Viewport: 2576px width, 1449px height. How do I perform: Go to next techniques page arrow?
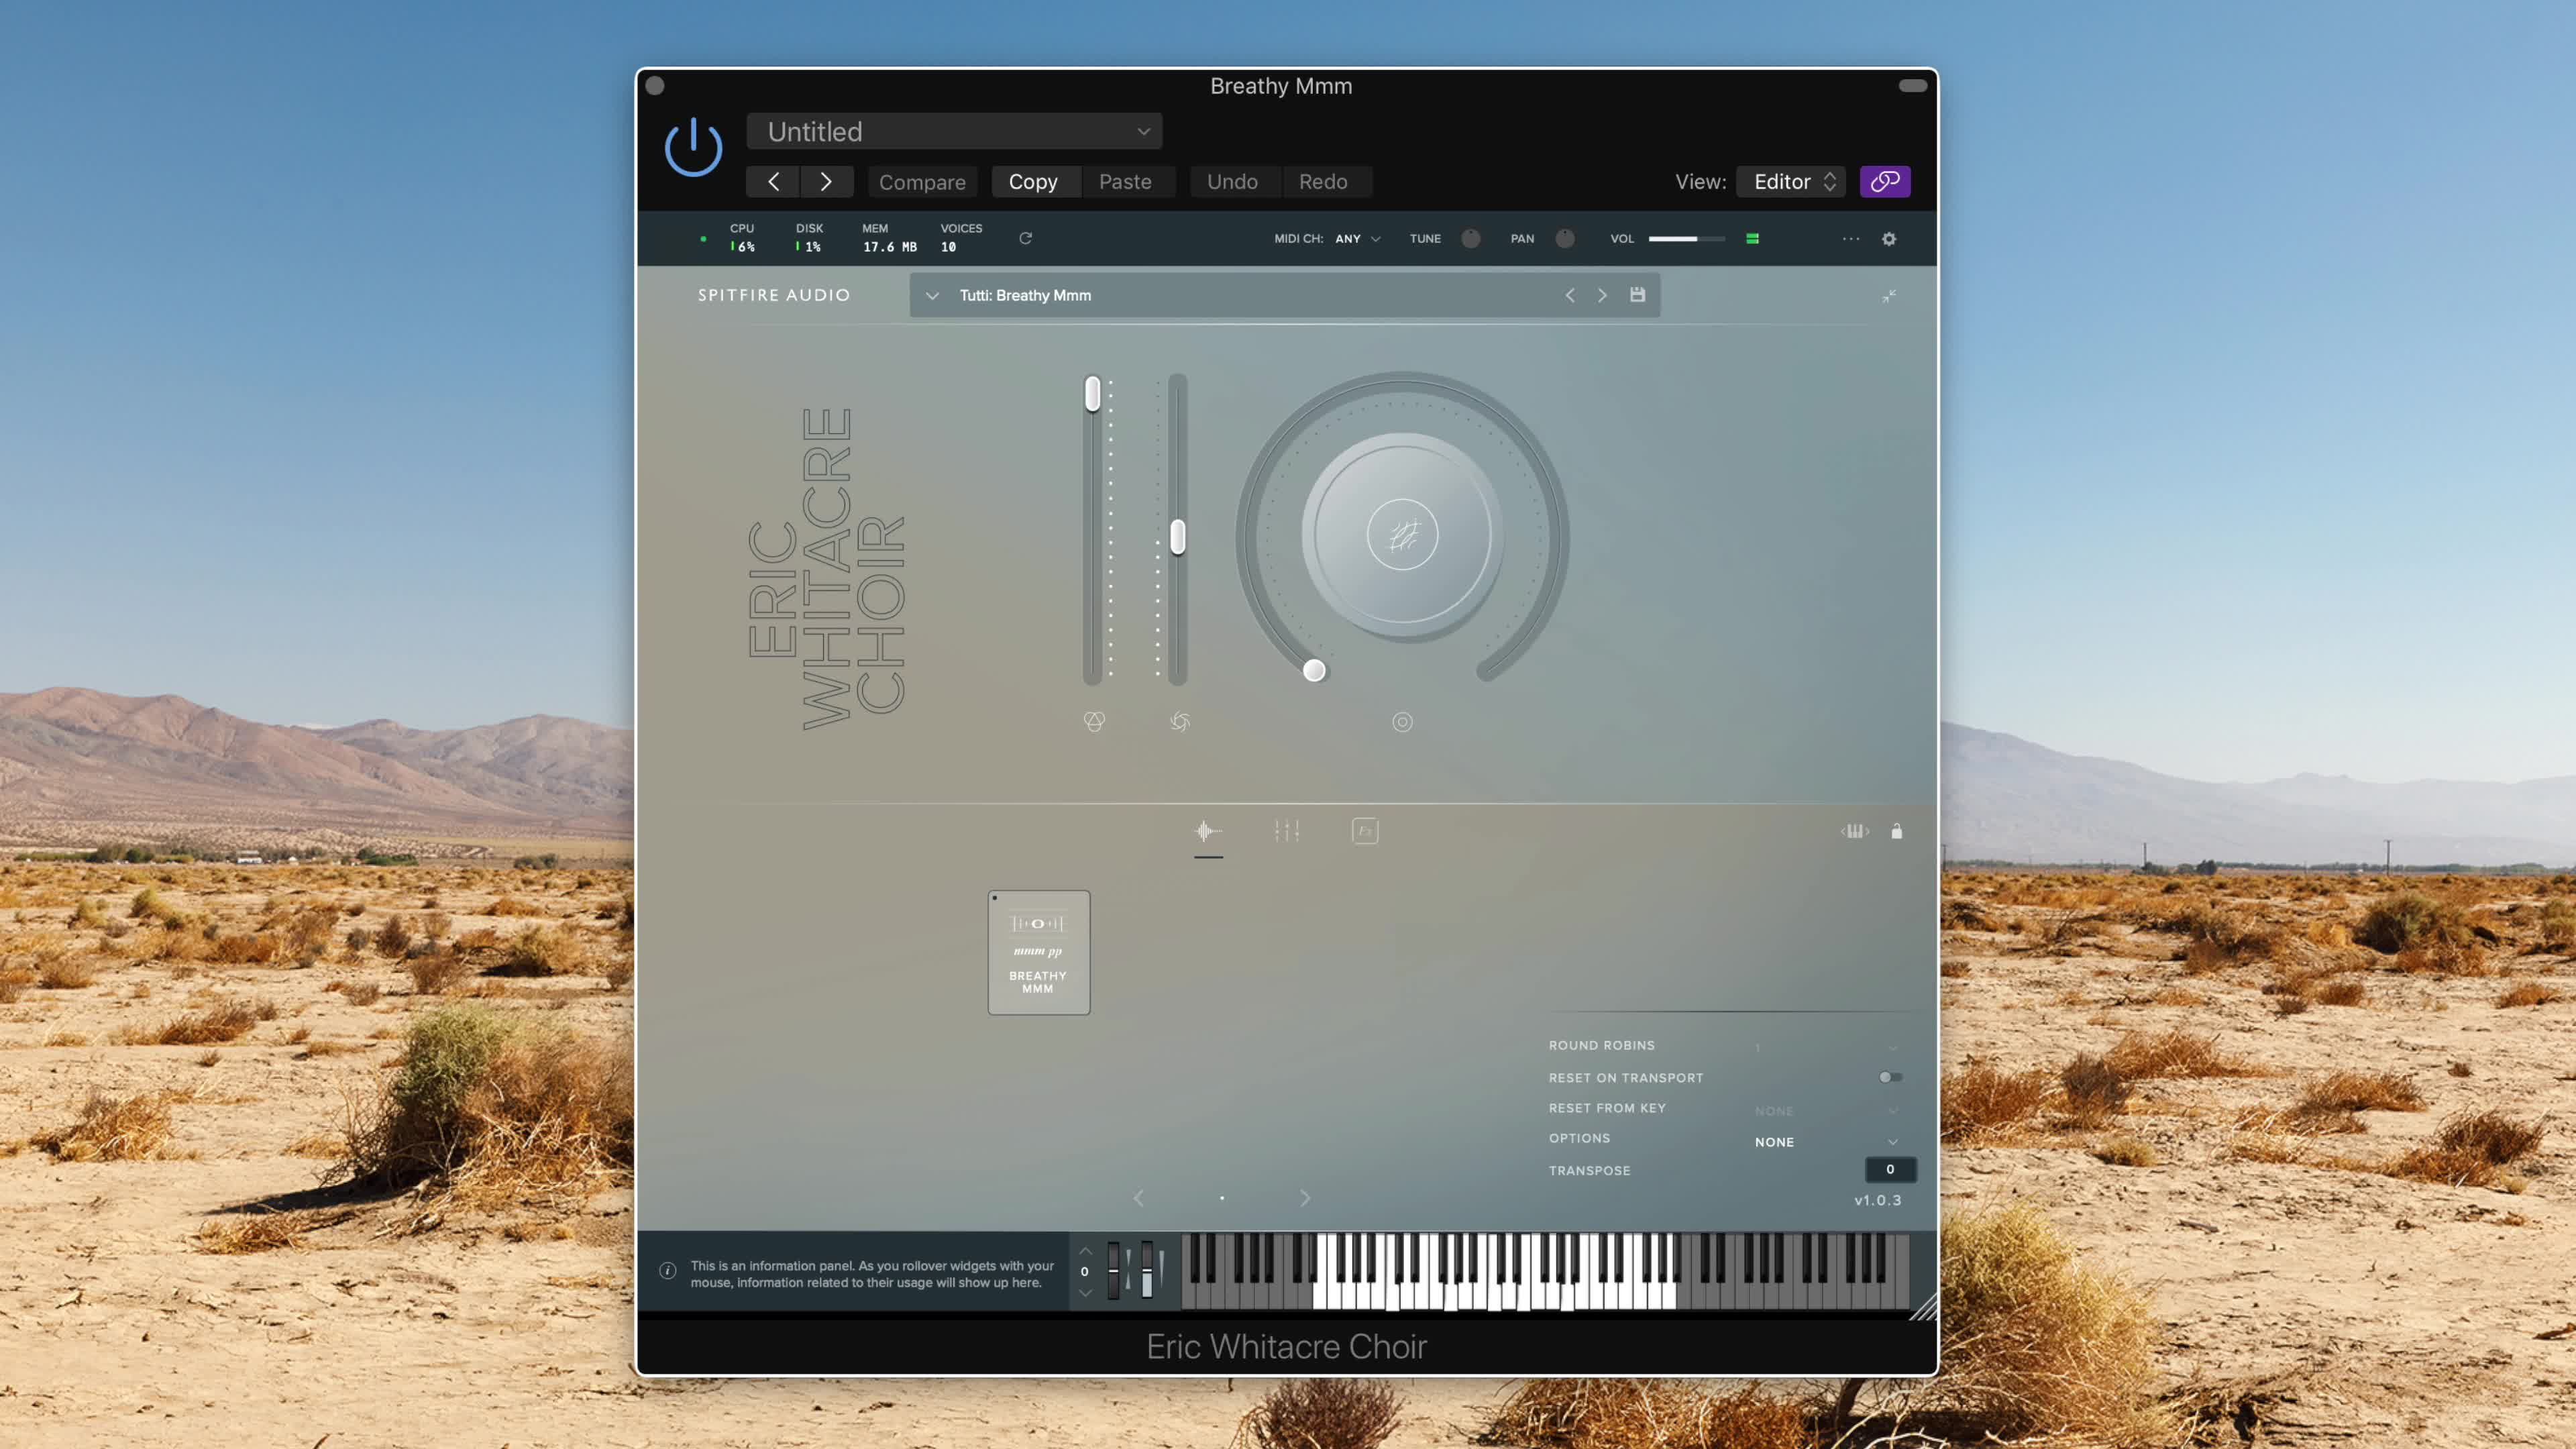[1305, 1198]
